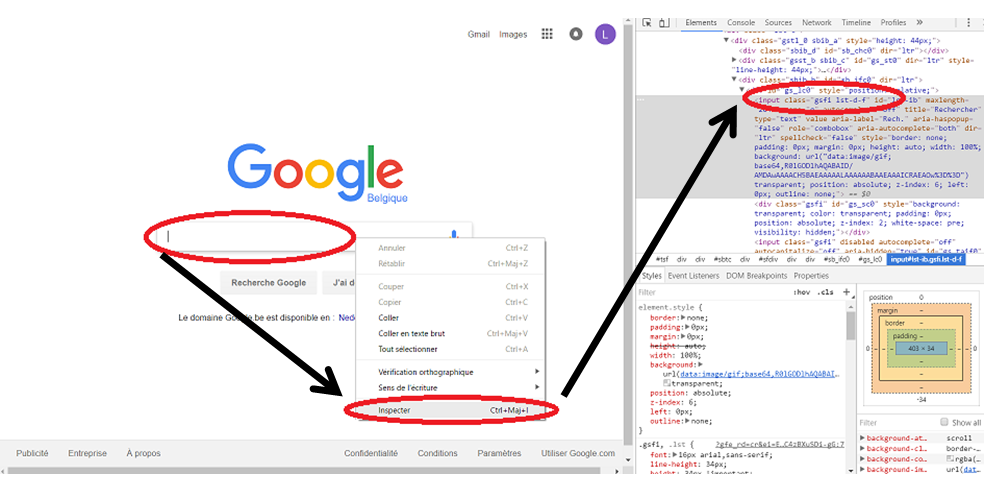The width and height of the screenshot is (987, 480).
Task: Open the ?gfe_rd stylesheet source link
Action: [780, 444]
